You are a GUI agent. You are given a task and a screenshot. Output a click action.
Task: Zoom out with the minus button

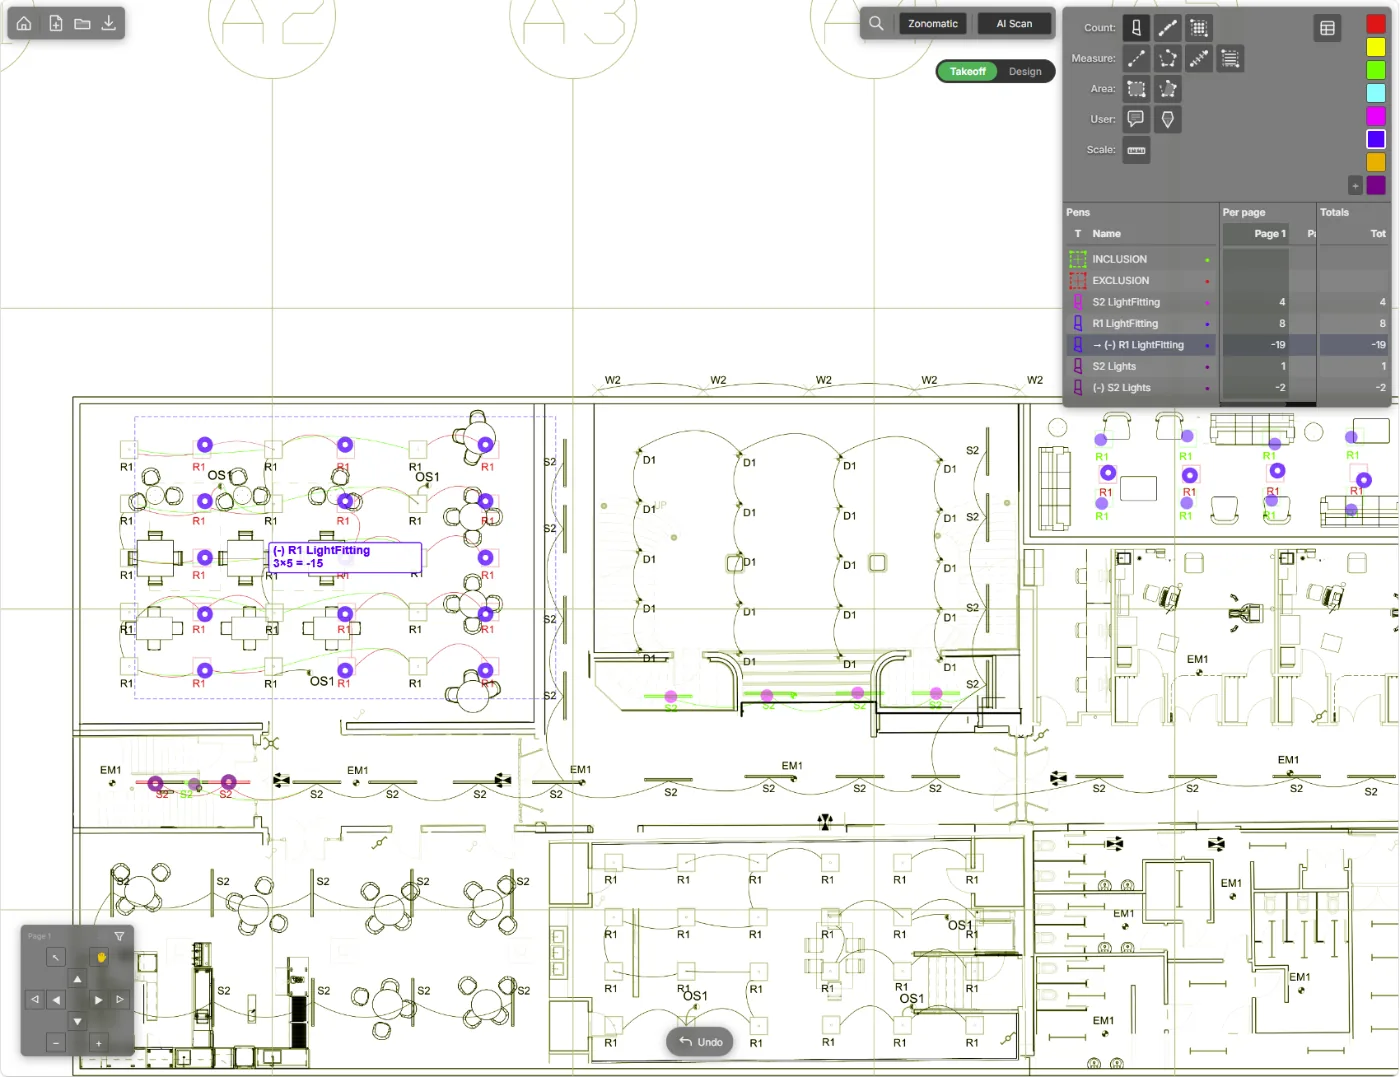pos(56,1043)
